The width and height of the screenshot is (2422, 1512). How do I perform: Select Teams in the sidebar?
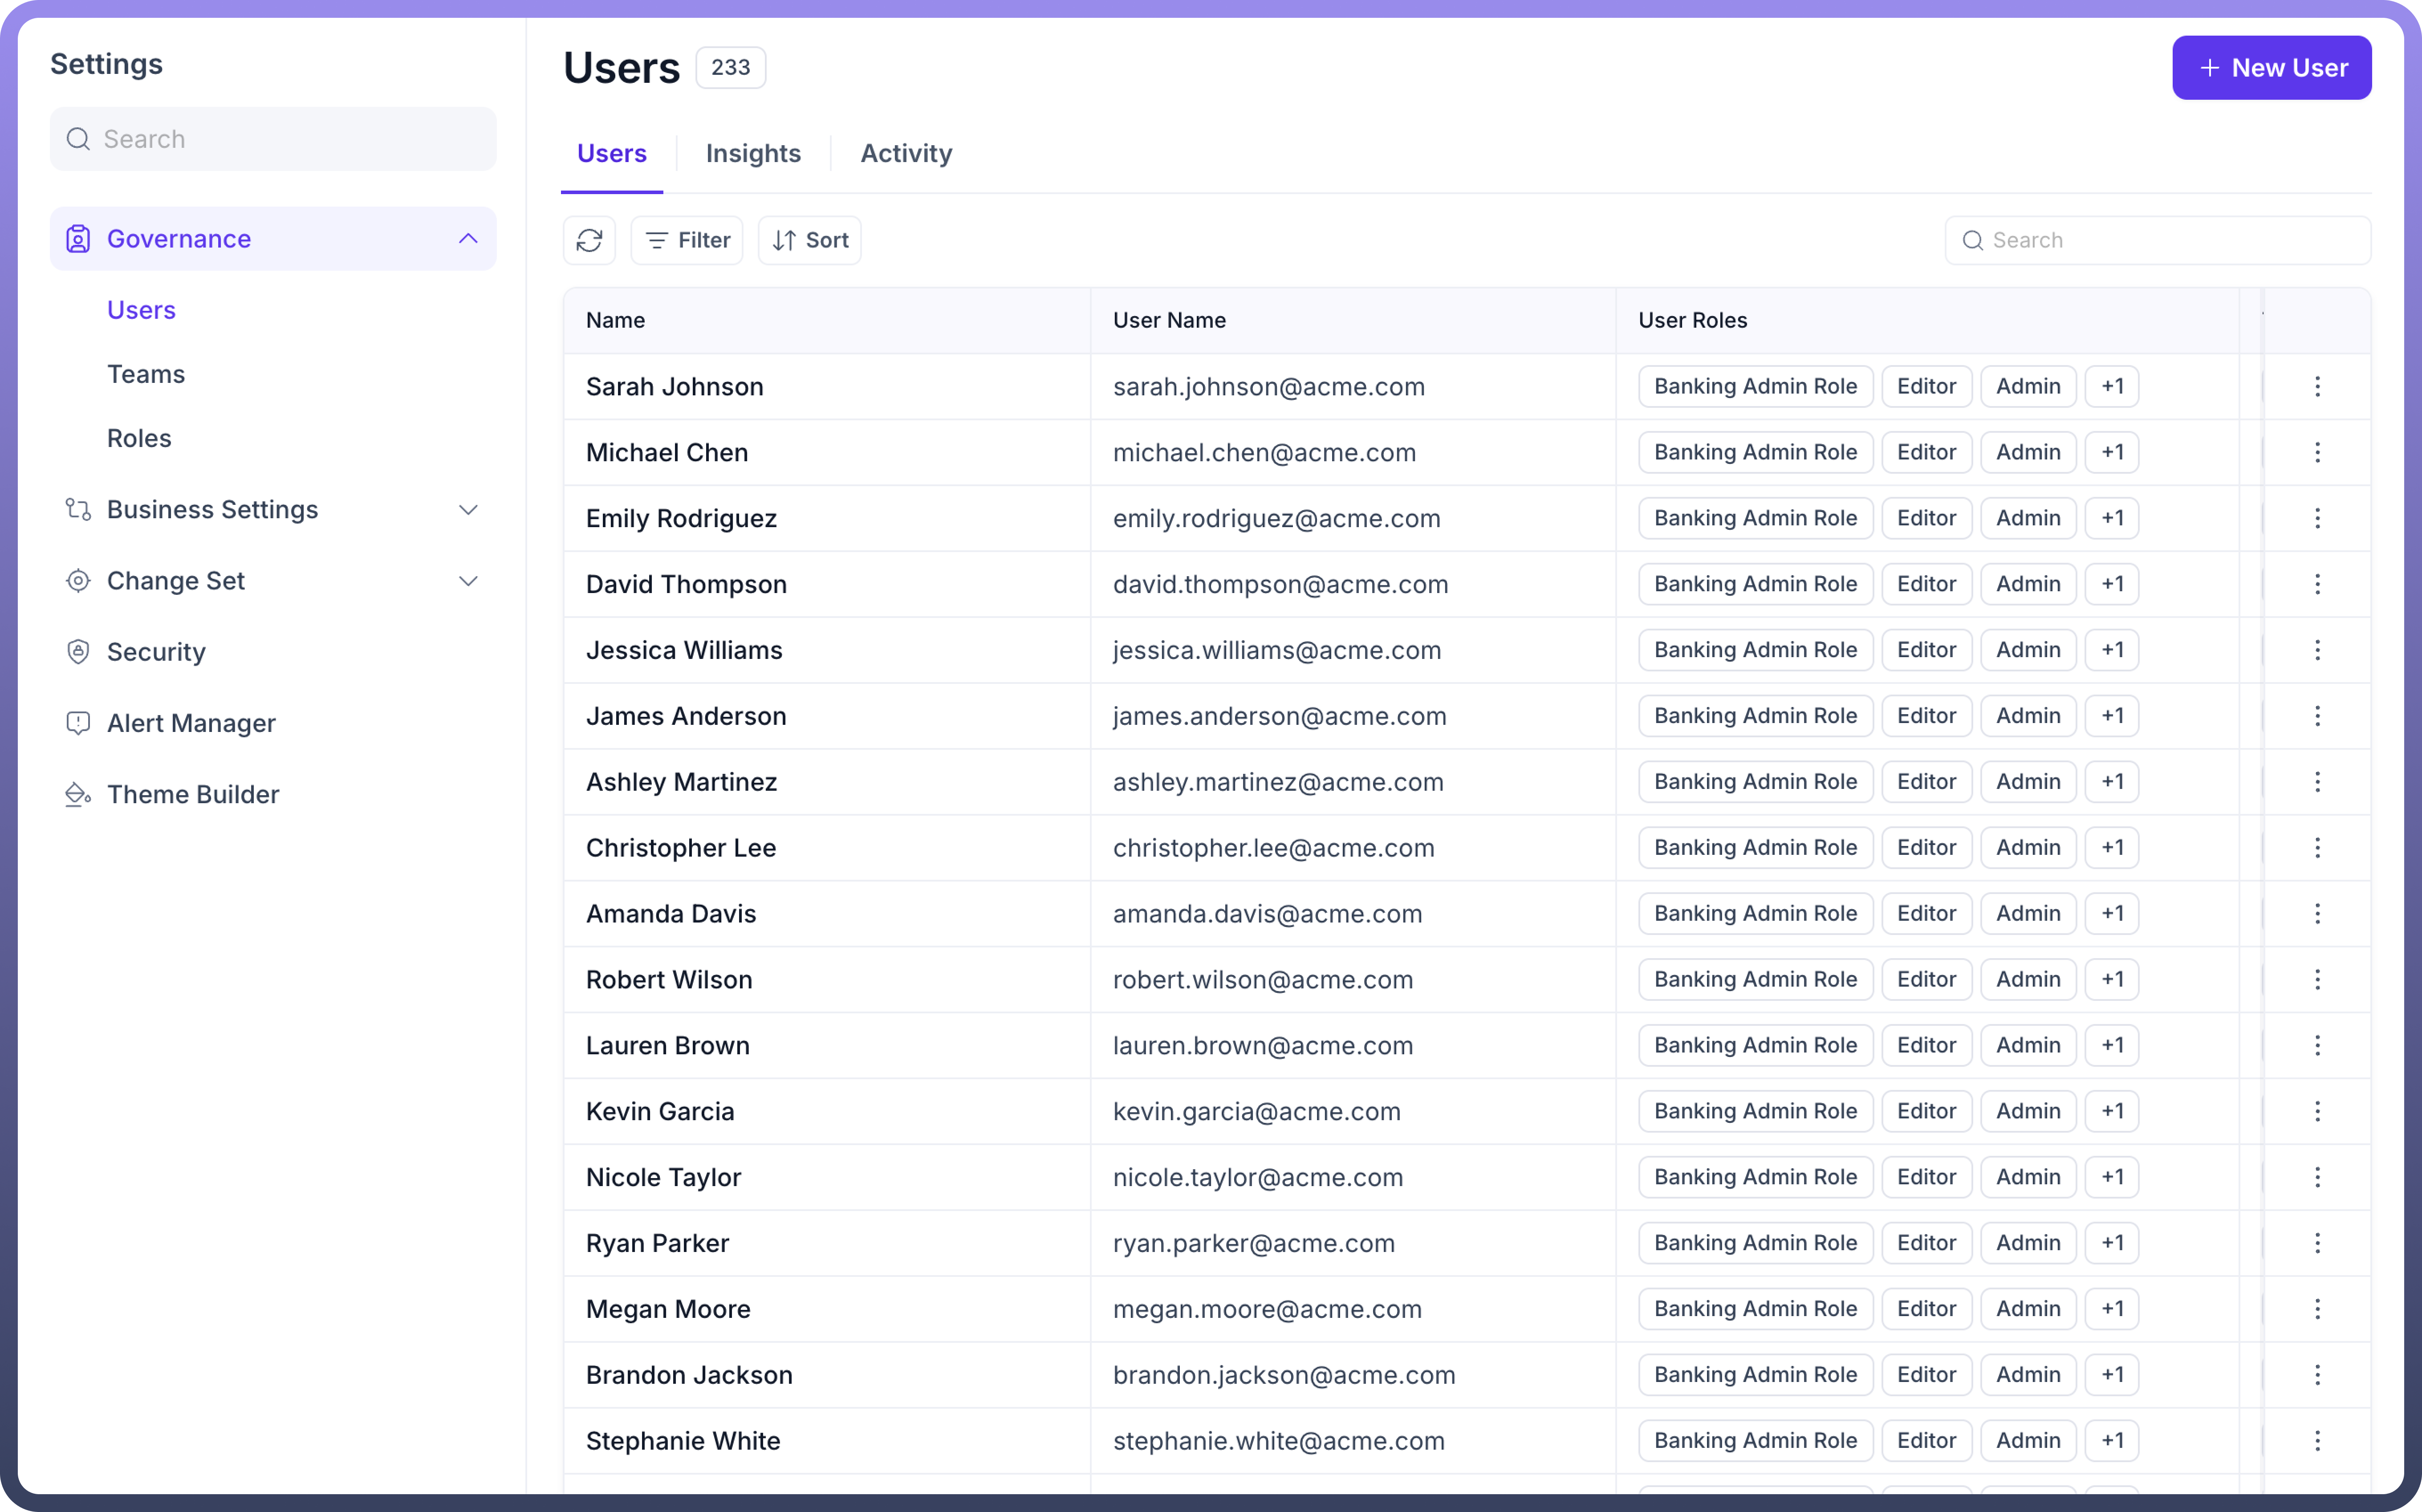(x=146, y=374)
